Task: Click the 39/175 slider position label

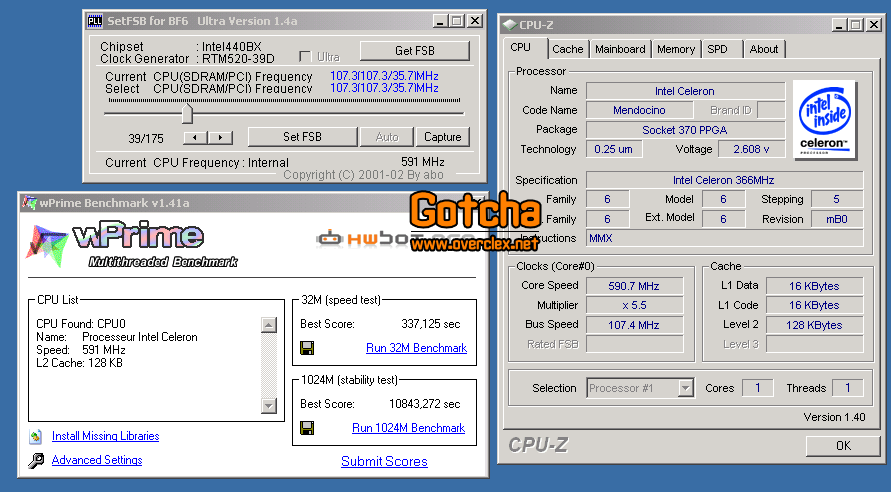Action: (x=146, y=139)
